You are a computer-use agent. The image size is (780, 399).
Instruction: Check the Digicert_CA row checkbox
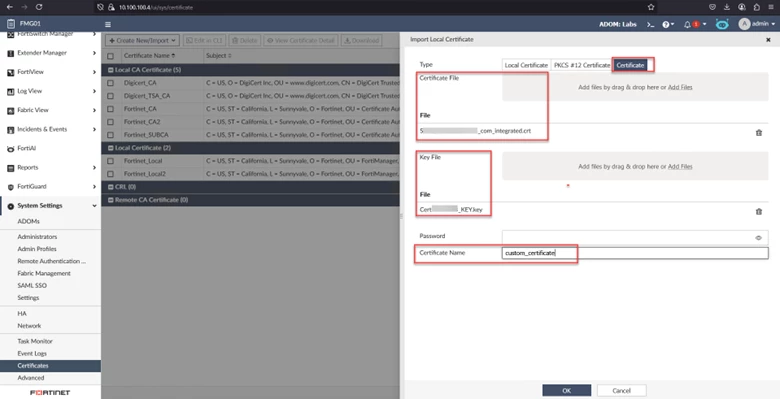click(110, 83)
